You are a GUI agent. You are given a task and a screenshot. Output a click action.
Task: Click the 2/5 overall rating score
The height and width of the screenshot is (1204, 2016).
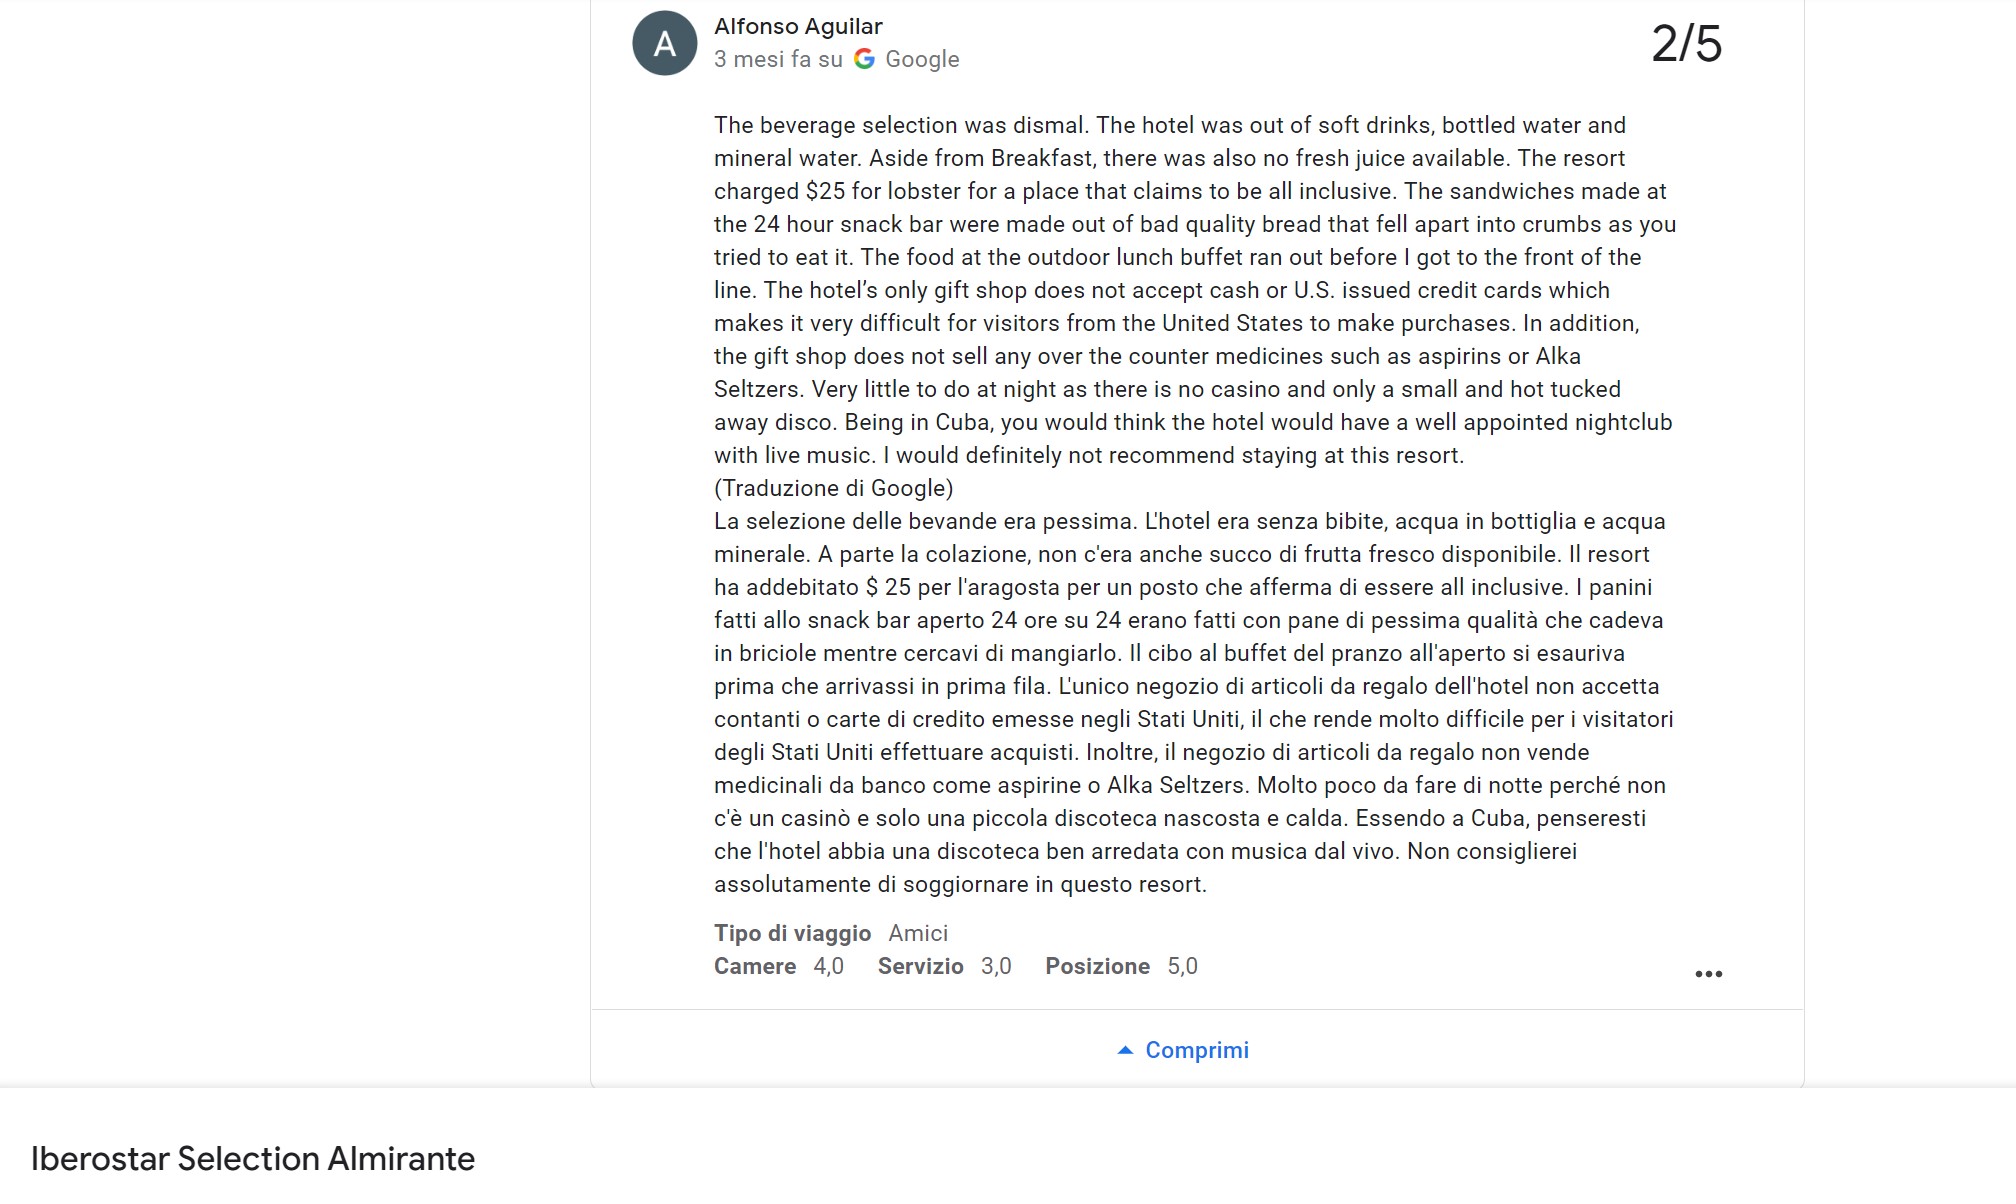pos(1686,44)
